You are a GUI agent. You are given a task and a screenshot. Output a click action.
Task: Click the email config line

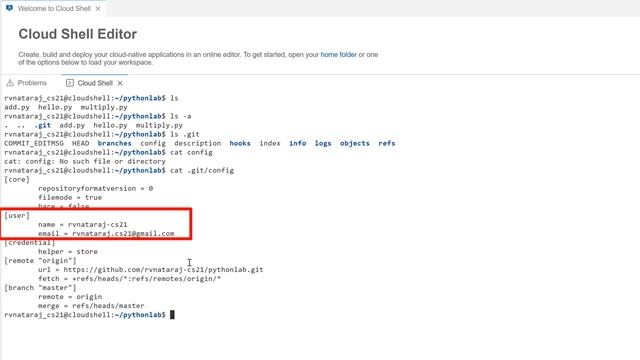click(106, 233)
